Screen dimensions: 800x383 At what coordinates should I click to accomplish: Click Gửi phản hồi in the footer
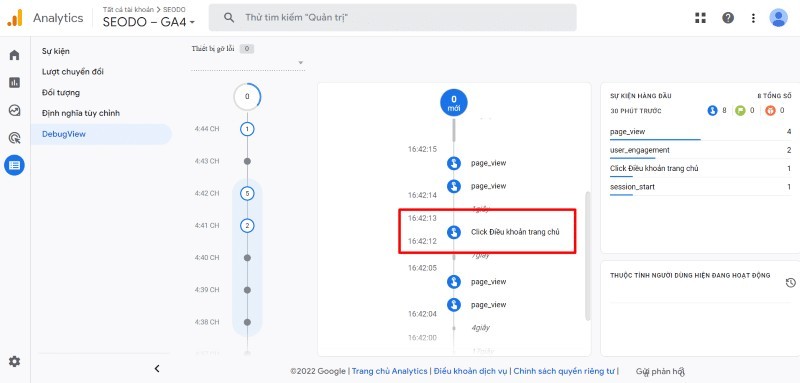pyautogui.click(x=660, y=371)
